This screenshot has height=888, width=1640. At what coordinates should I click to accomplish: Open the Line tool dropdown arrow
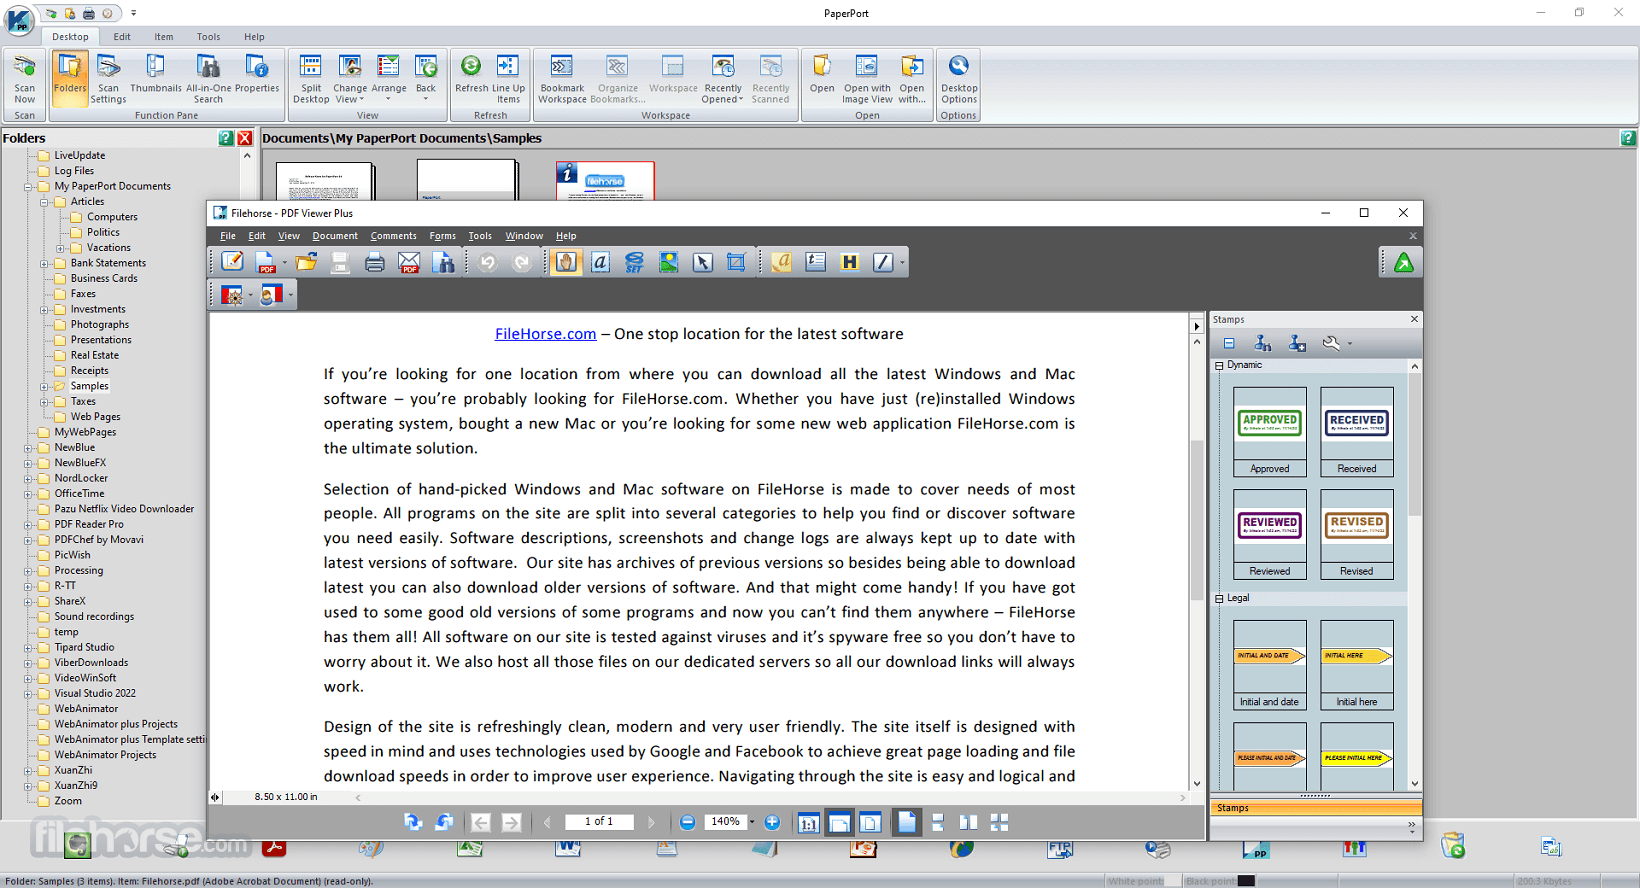click(x=902, y=263)
